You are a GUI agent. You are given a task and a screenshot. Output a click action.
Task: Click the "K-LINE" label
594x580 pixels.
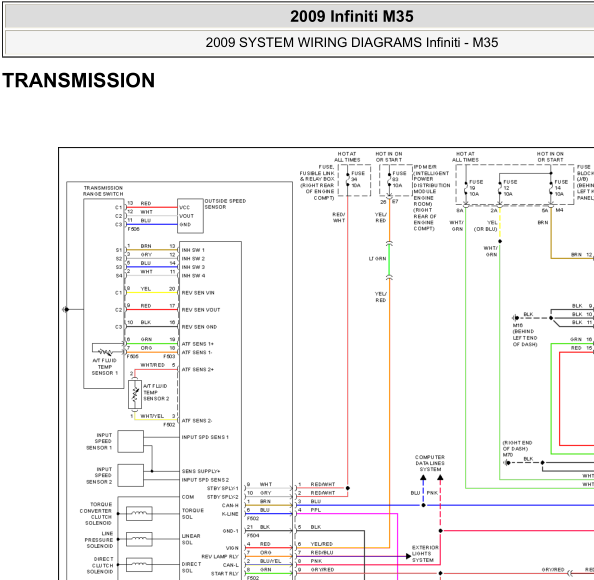[230, 514]
